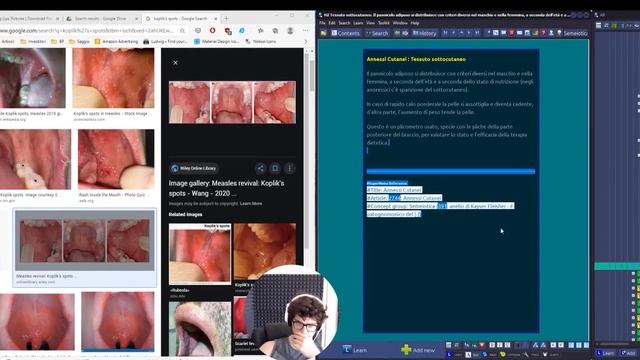Click the History toolbar button
This screenshot has width=640, height=360.
pos(424,33)
